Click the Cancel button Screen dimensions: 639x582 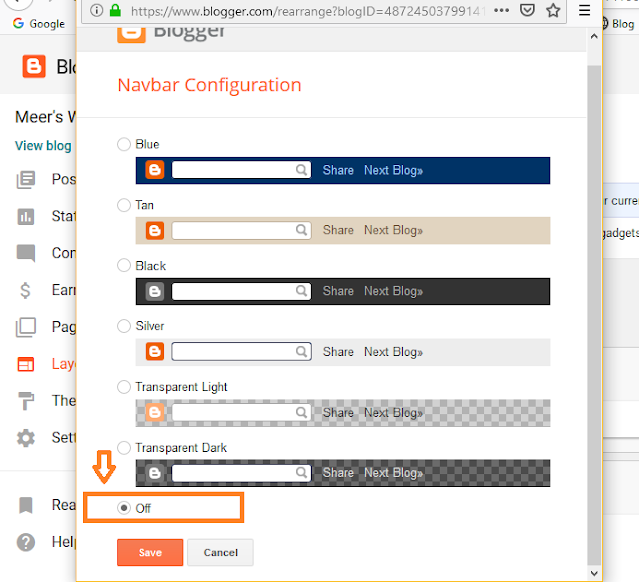click(x=220, y=552)
